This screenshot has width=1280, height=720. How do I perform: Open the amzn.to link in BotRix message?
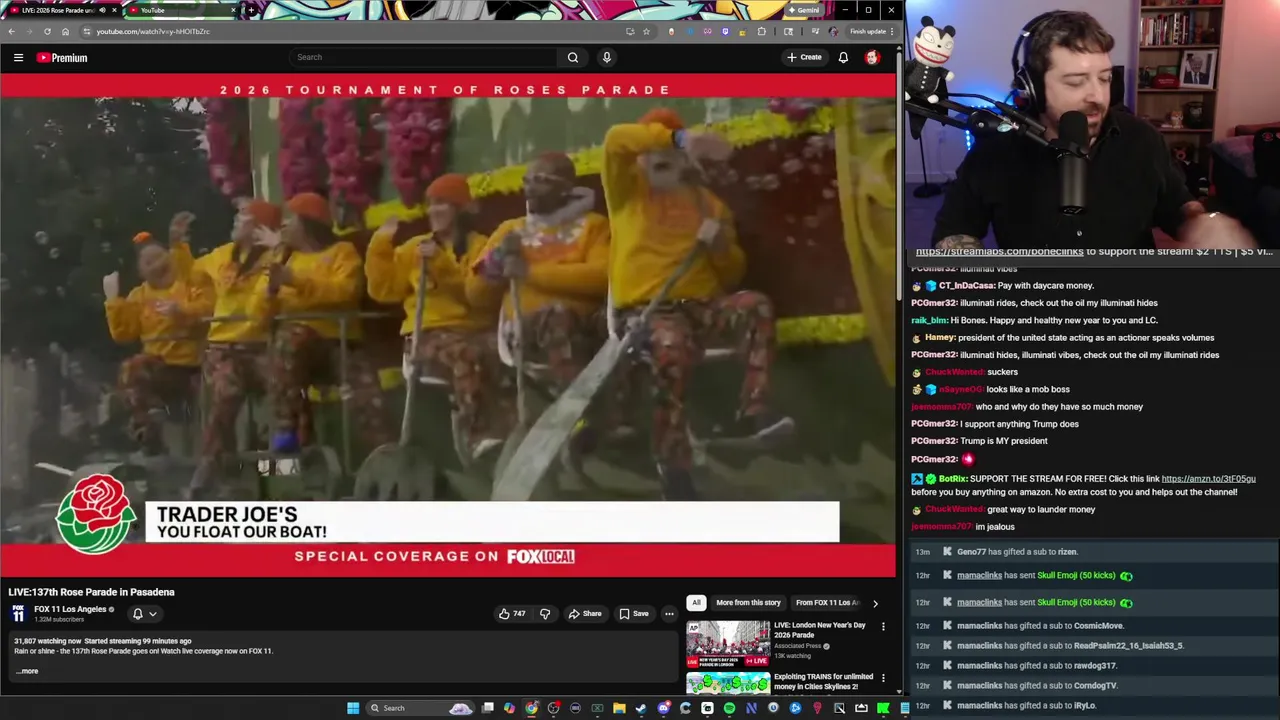coord(1208,479)
